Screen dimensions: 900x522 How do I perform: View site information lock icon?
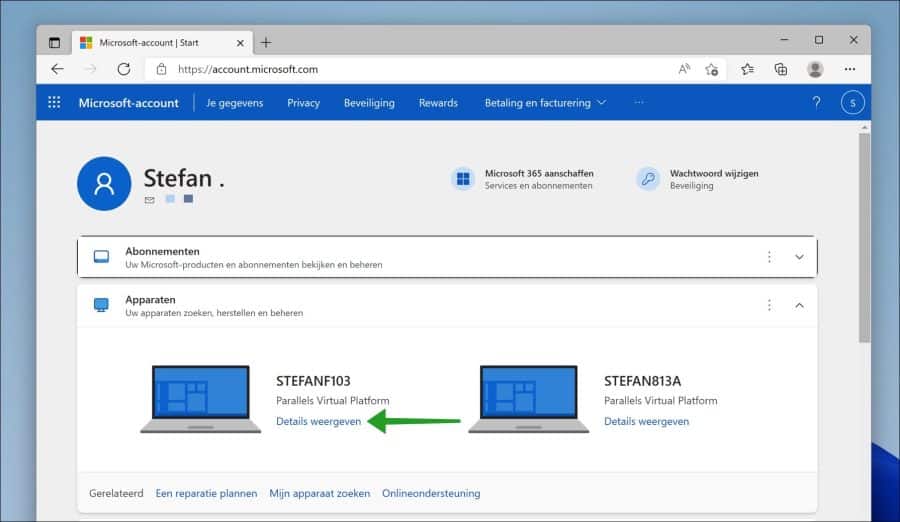[161, 69]
